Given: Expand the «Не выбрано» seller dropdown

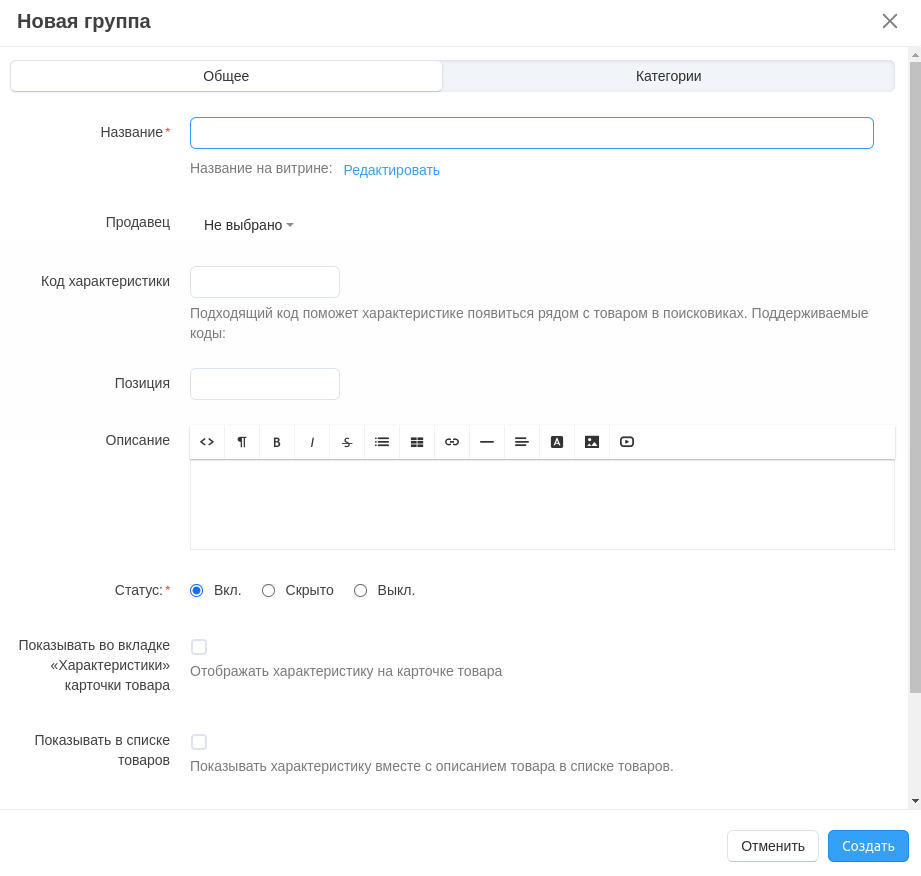Looking at the screenshot, I should 249,225.
